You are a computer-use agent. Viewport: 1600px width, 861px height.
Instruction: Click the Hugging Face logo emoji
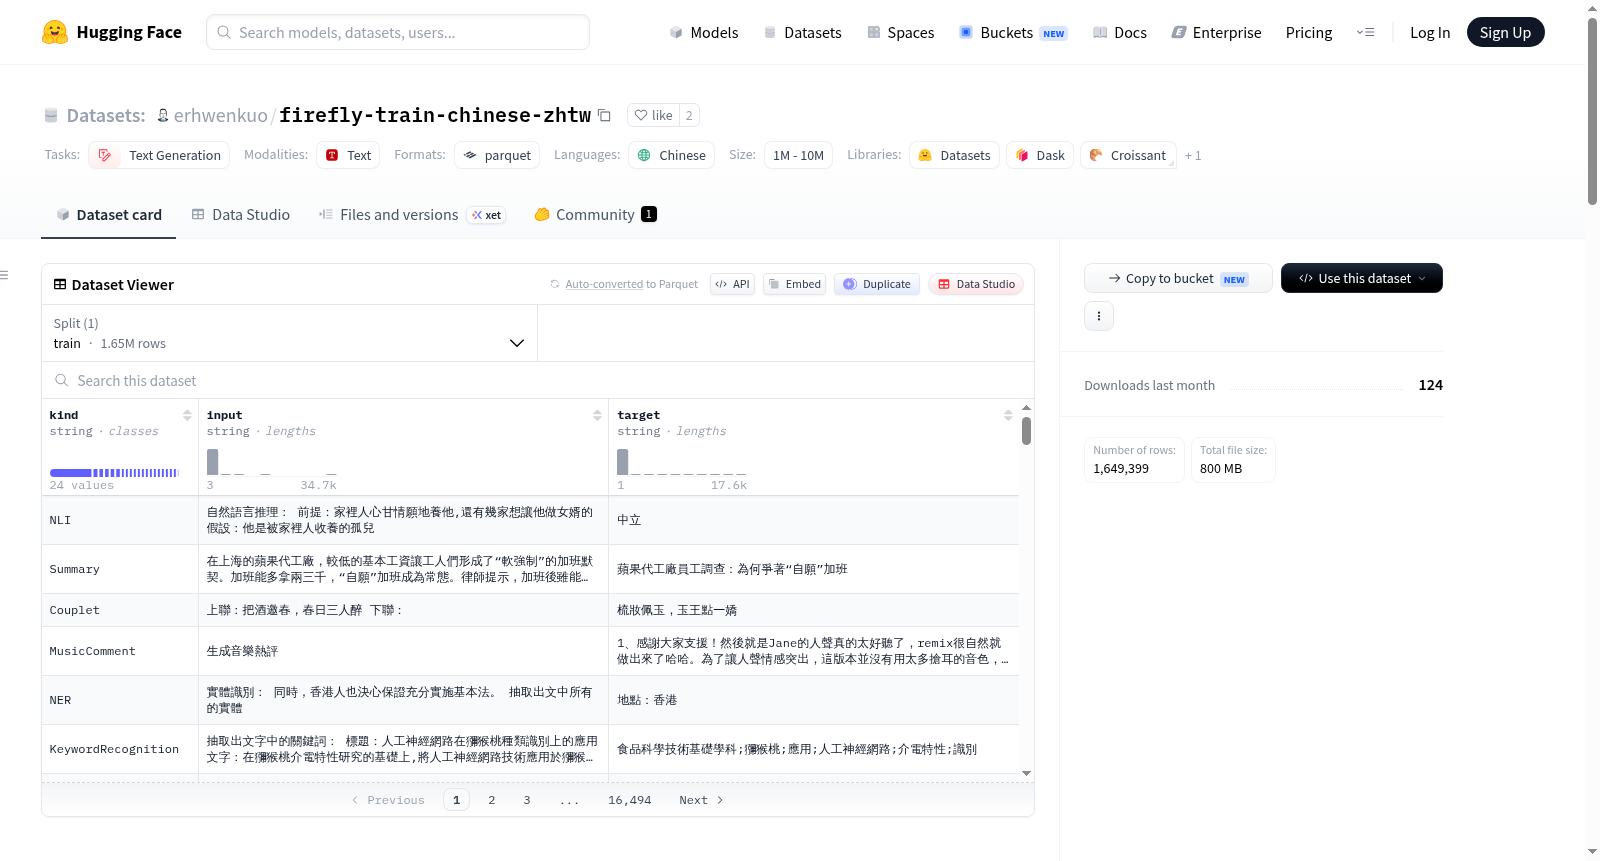(x=55, y=32)
